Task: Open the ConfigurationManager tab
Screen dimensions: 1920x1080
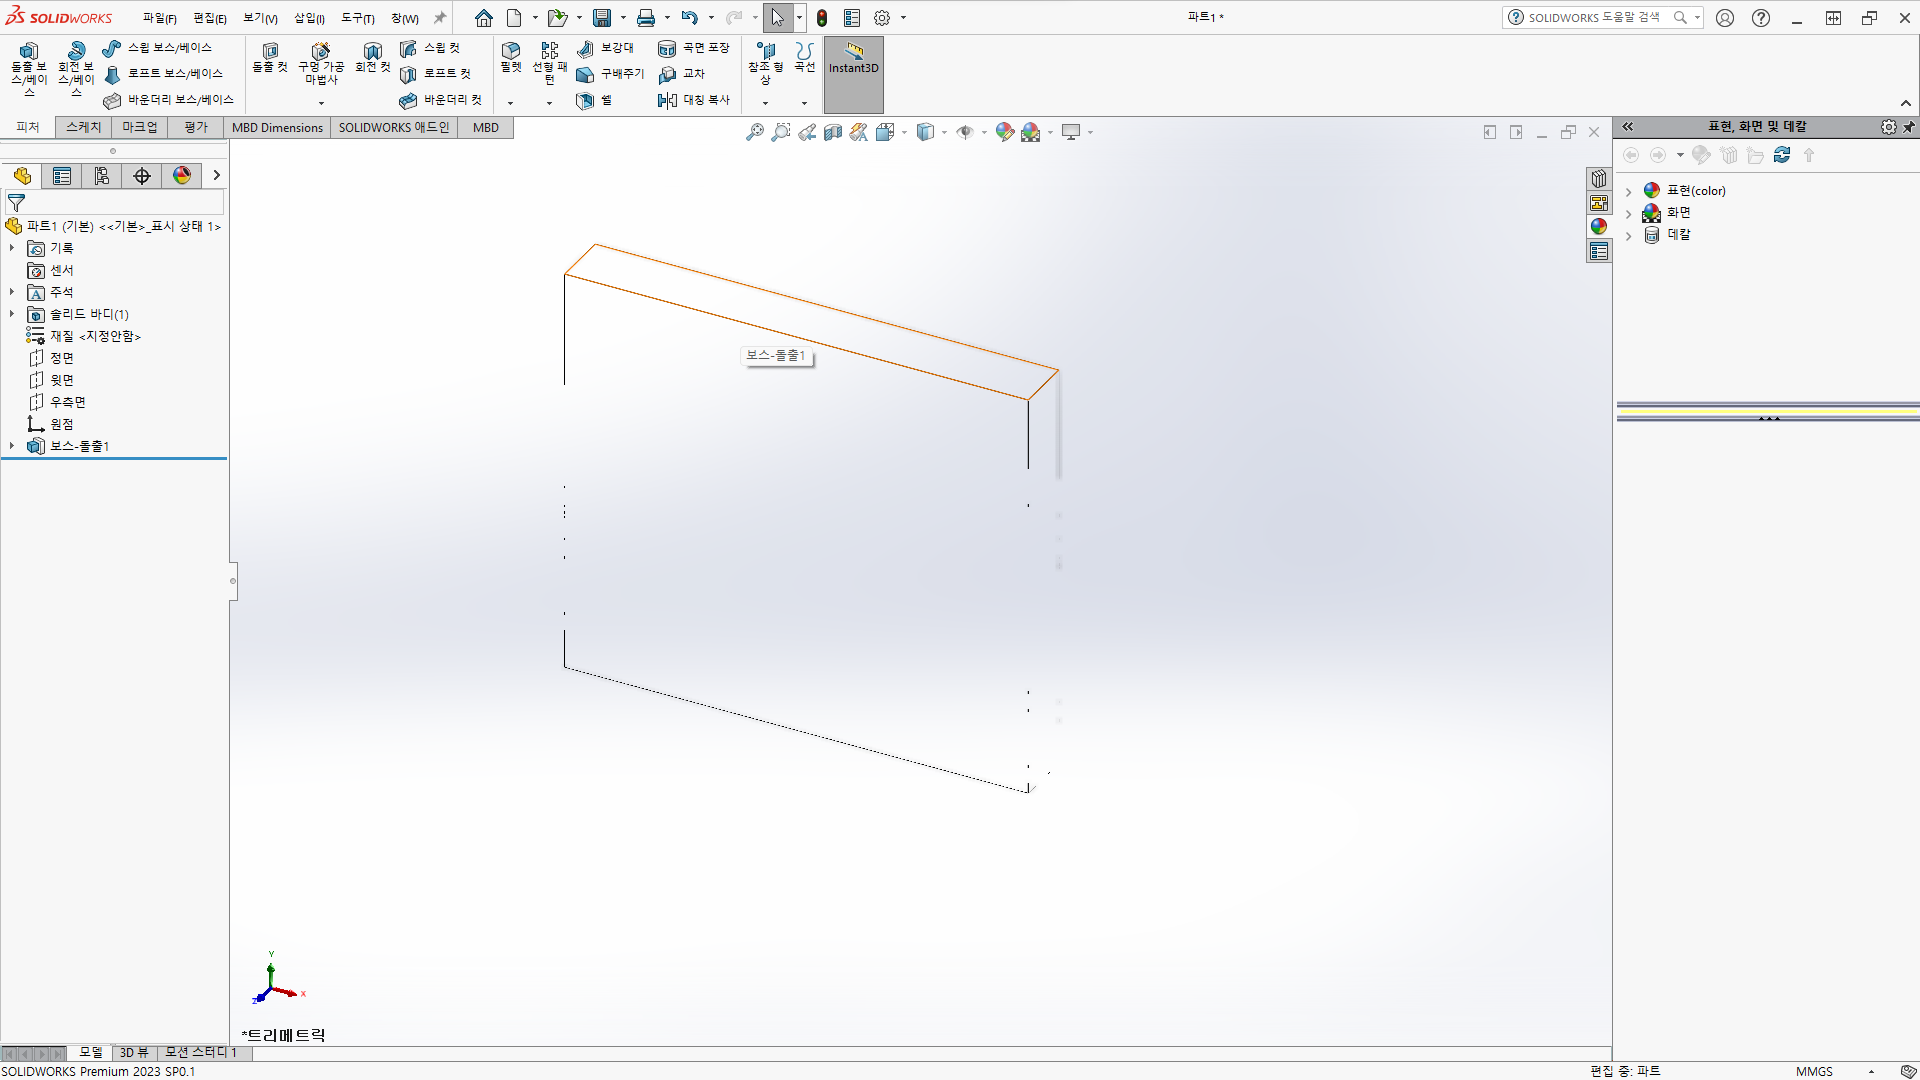Action: 102,176
